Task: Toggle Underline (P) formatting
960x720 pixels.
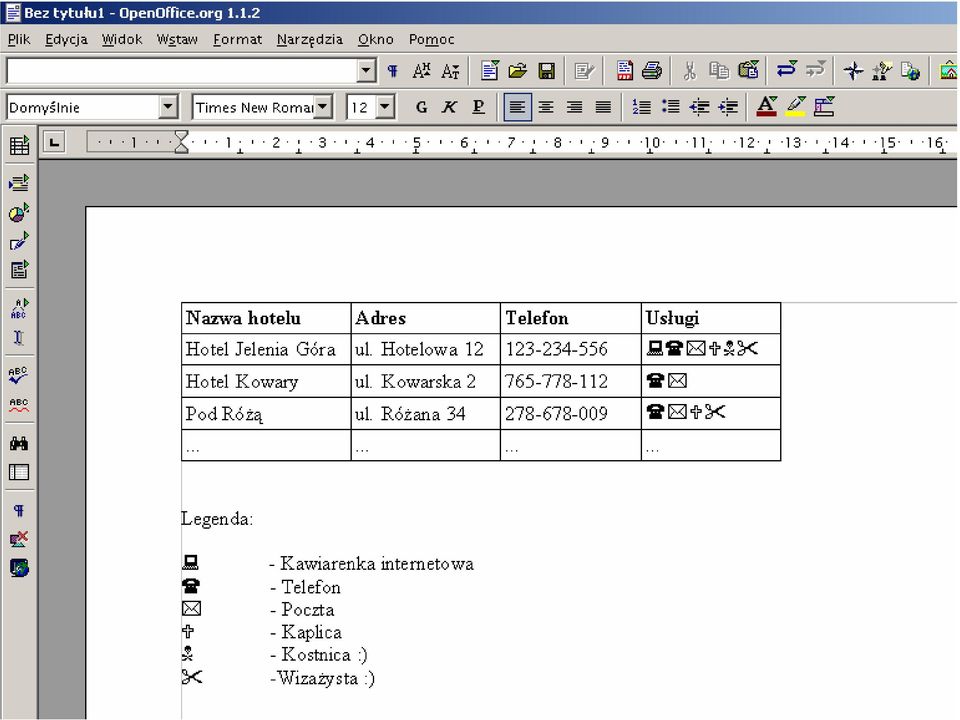Action: pos(478,107)
